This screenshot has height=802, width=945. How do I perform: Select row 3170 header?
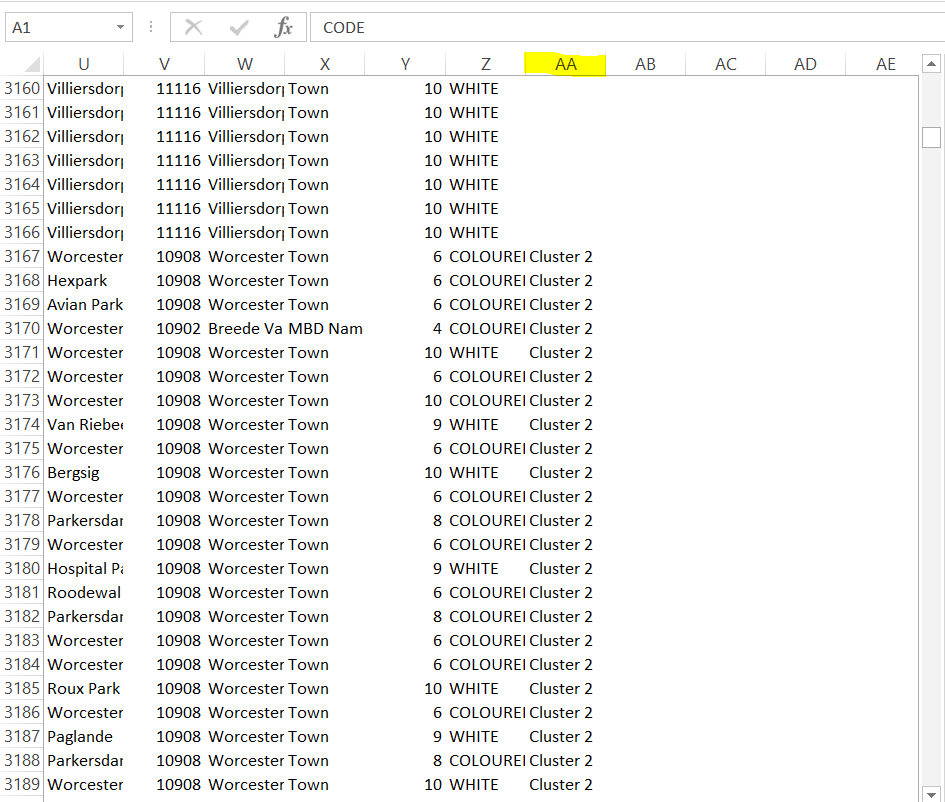[22, 329]
